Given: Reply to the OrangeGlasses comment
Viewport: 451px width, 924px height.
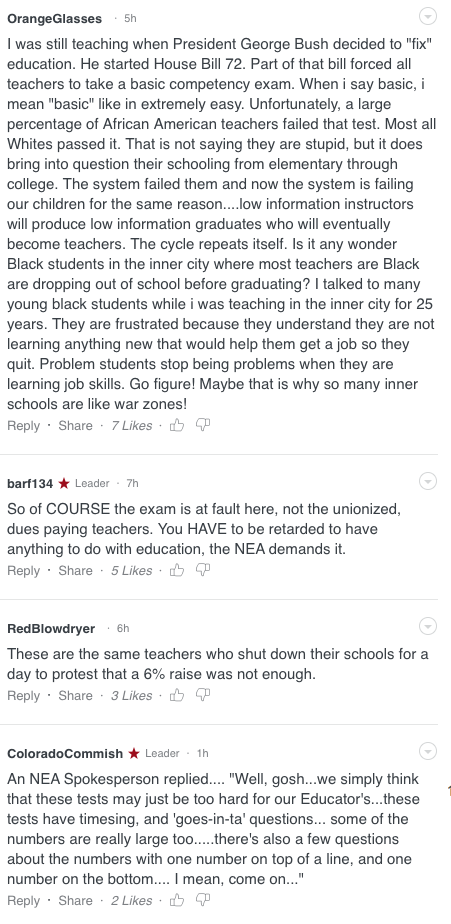Looking at the screenshot, I should pos(24,425).
